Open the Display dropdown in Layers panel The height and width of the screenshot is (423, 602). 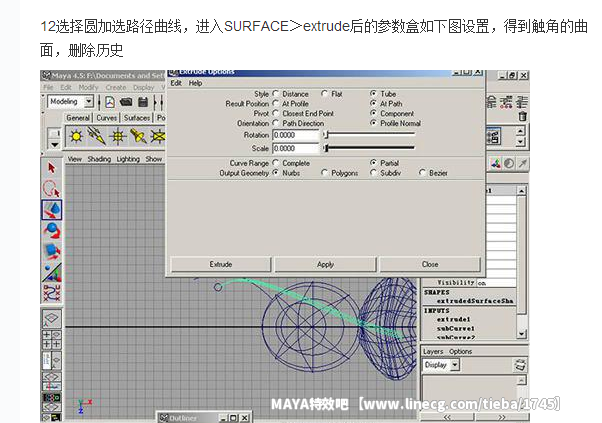click(455, 365)
